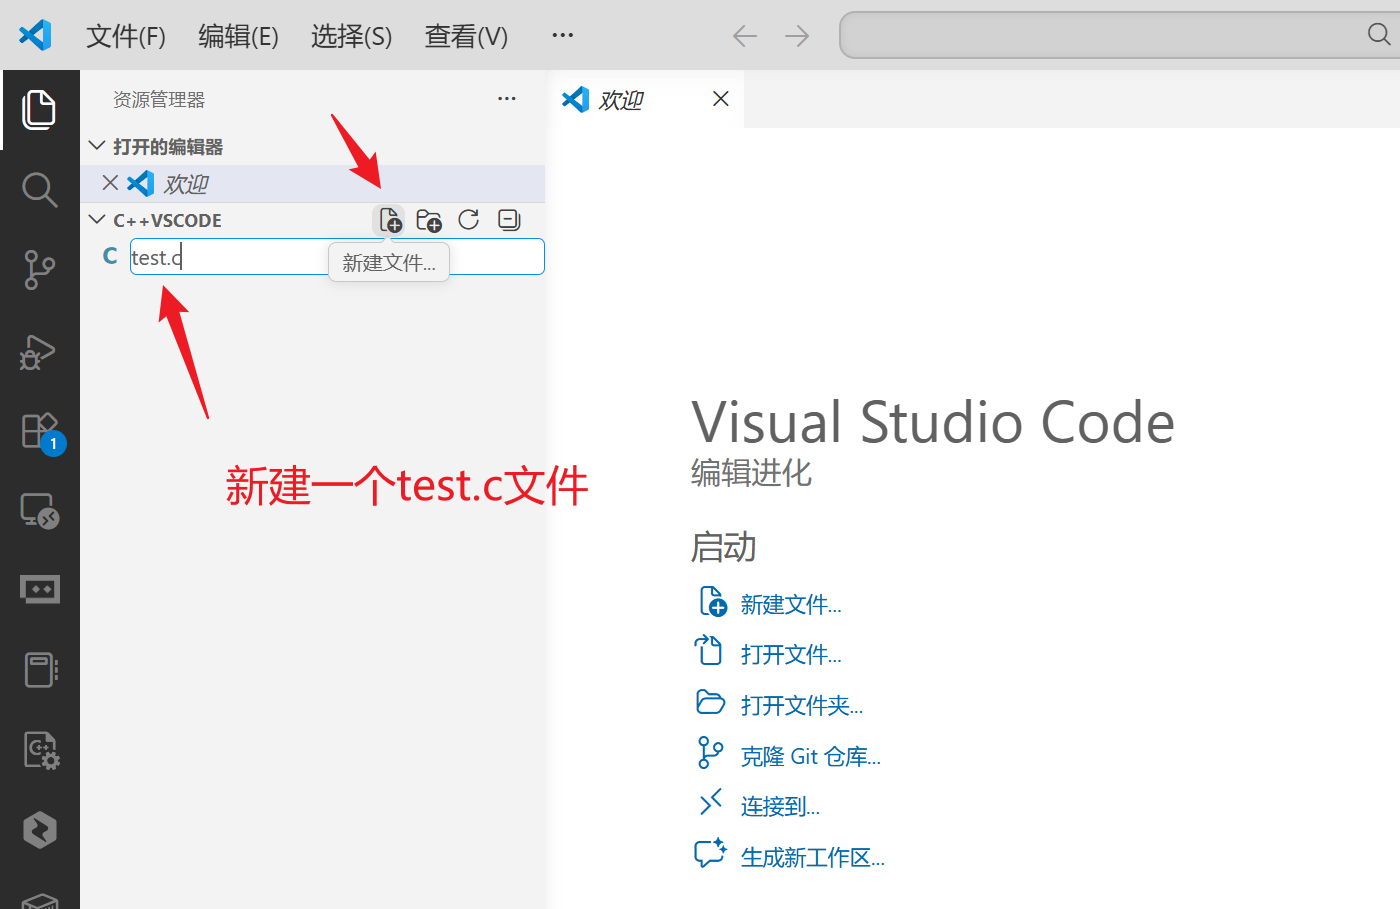The height and width of the screenshot is (909, 1400).
Task: Open the Source Control view icon
Action: click(x=39, y=270)
